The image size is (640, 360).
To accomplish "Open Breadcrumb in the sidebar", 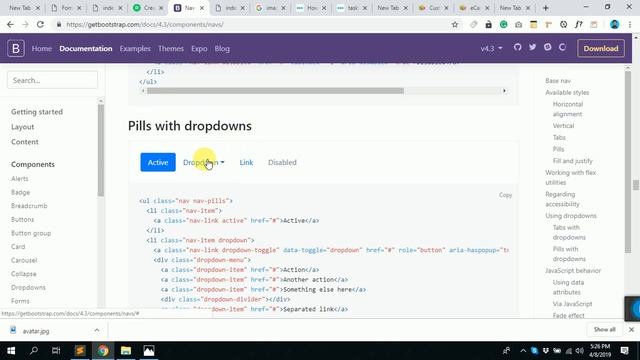I will coord(29,206).
